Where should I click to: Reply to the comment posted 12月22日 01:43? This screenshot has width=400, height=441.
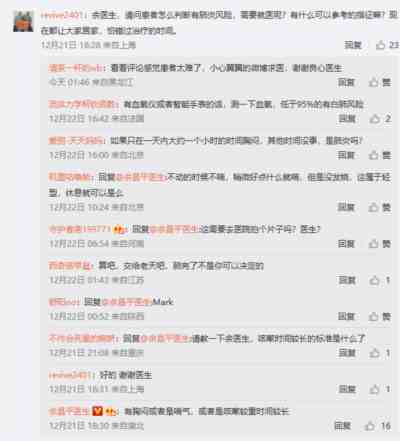(347, 280)
